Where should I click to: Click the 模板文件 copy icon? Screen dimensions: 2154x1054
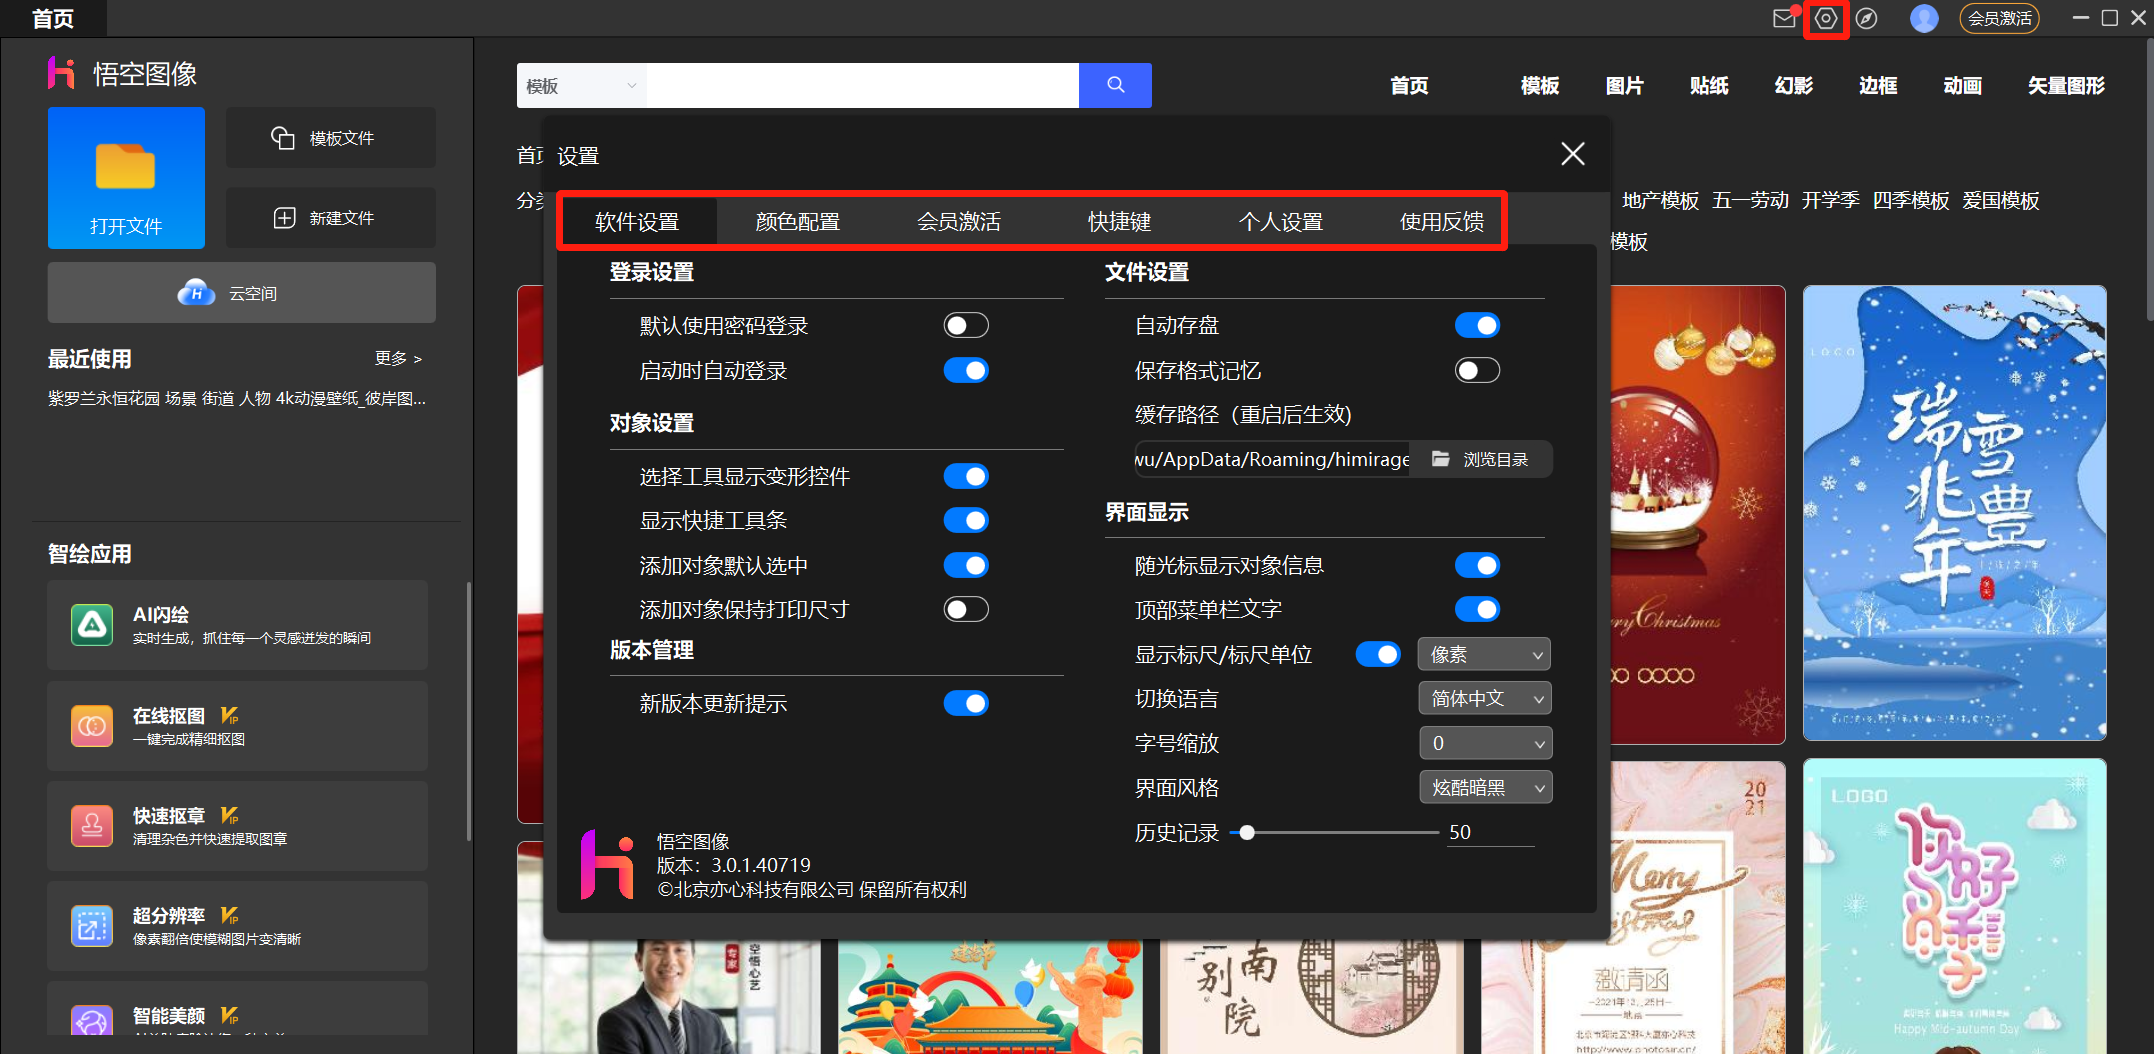(283, 138)
